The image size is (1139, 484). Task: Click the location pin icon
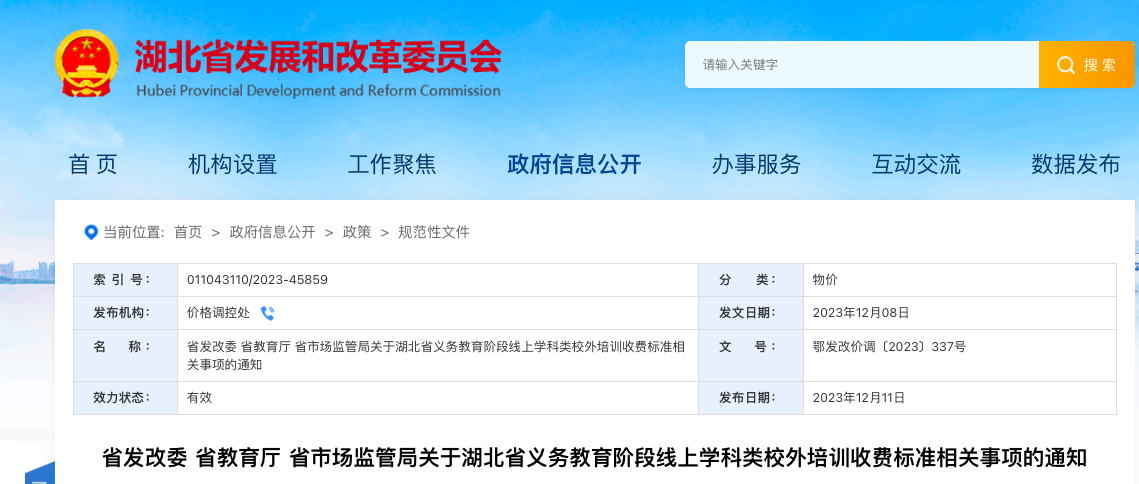click(x=91, y=232)
